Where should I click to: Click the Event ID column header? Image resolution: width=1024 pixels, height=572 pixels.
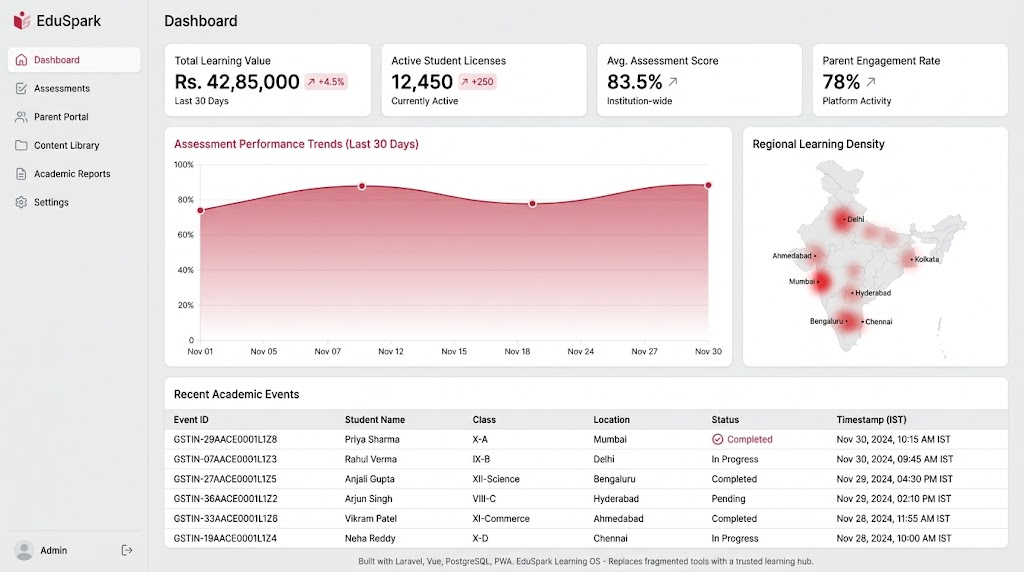191,420
